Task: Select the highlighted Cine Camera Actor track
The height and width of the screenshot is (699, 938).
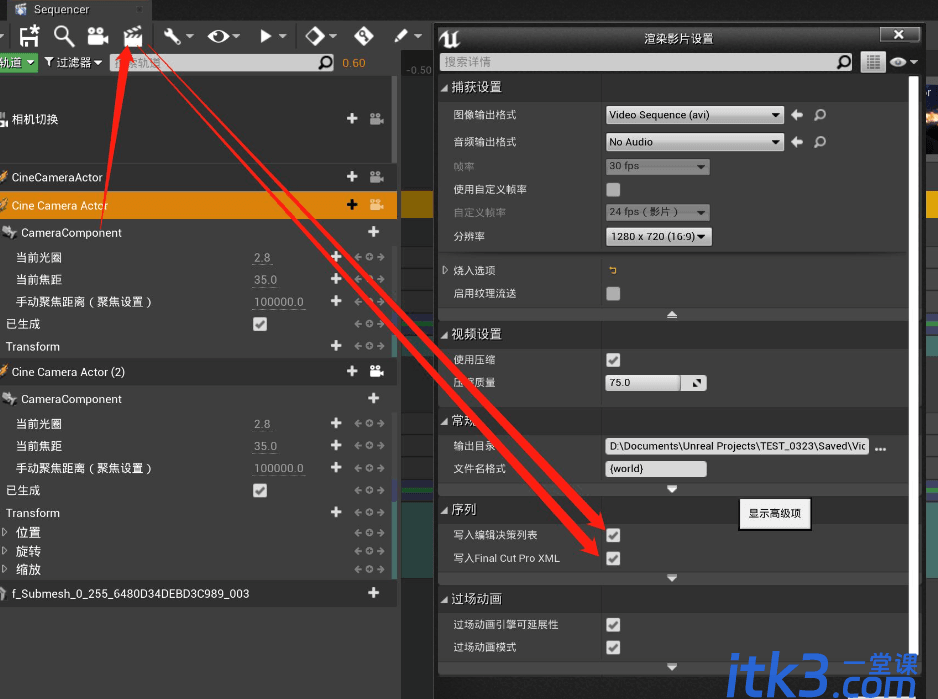Action: coord(197,205)
